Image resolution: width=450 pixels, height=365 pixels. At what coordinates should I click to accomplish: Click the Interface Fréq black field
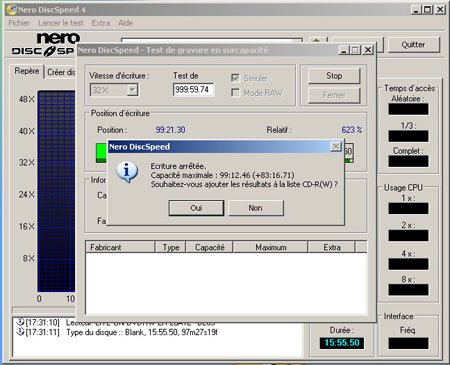coord(408,343)
